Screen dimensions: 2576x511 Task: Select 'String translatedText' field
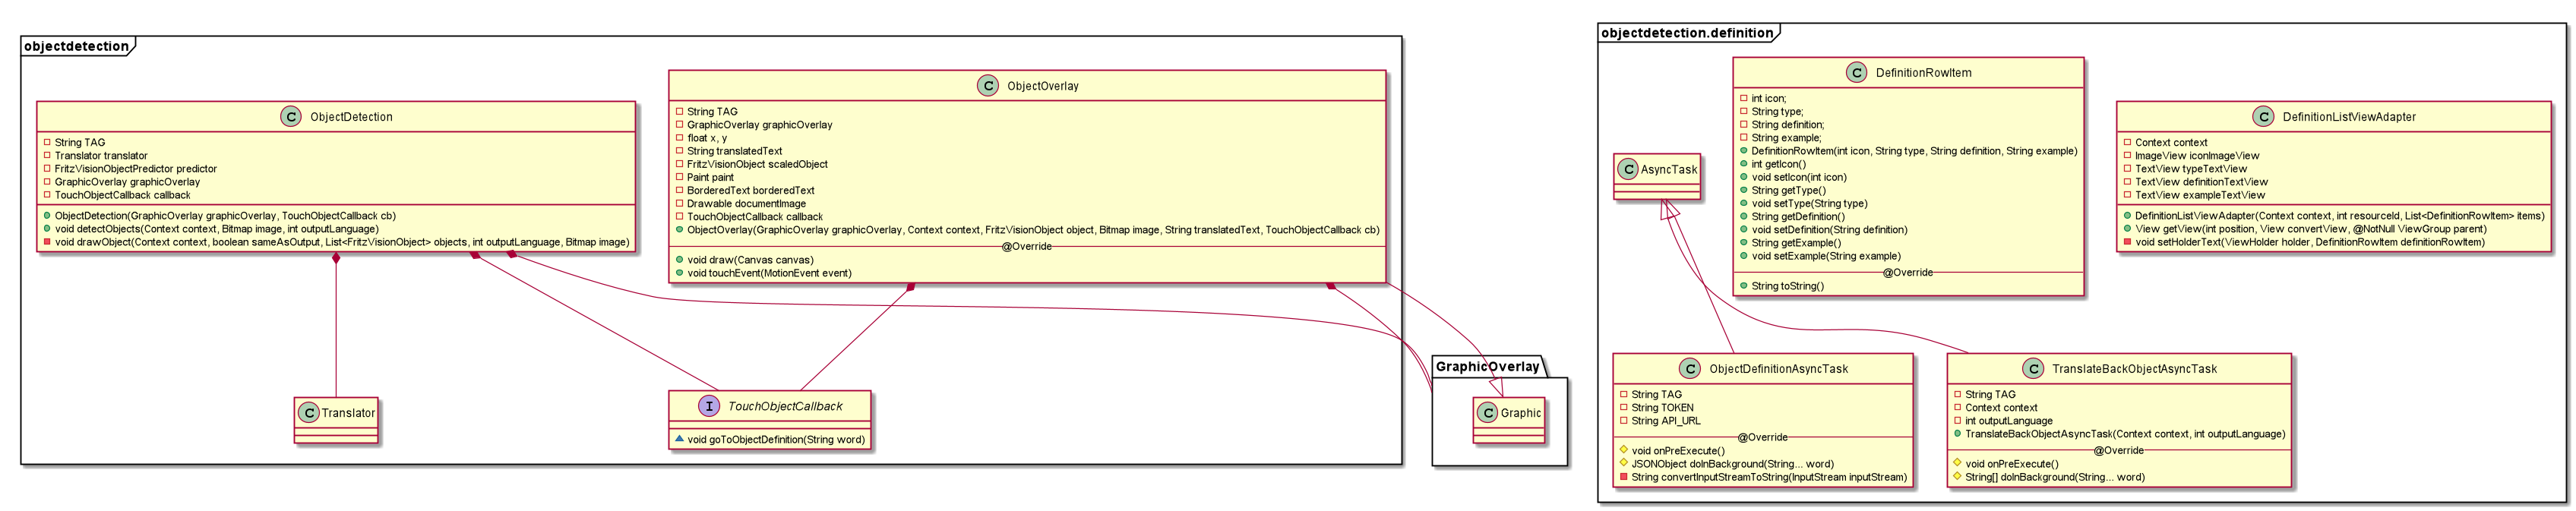734,151
